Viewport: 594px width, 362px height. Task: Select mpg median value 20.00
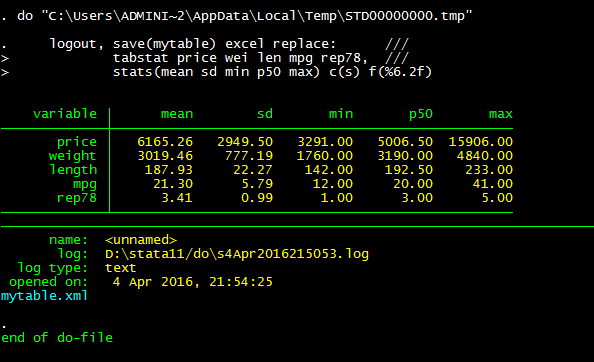point(413,184)
